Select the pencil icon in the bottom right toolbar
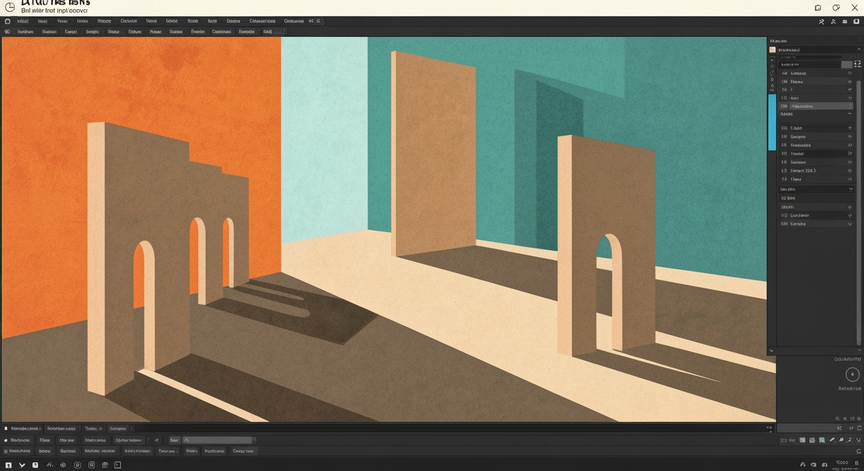This screenshot has width=864, height=471. click(x=831, y=440)
